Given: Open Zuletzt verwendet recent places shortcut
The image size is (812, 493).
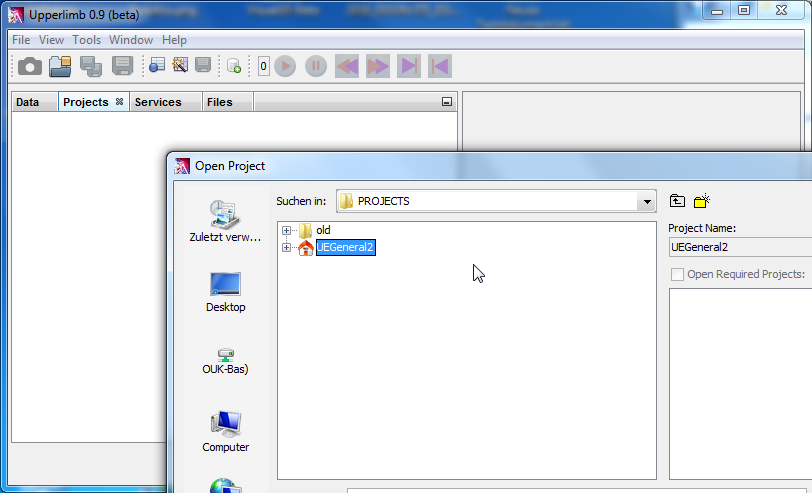Looking at the screenshot, I should point(225,221).
